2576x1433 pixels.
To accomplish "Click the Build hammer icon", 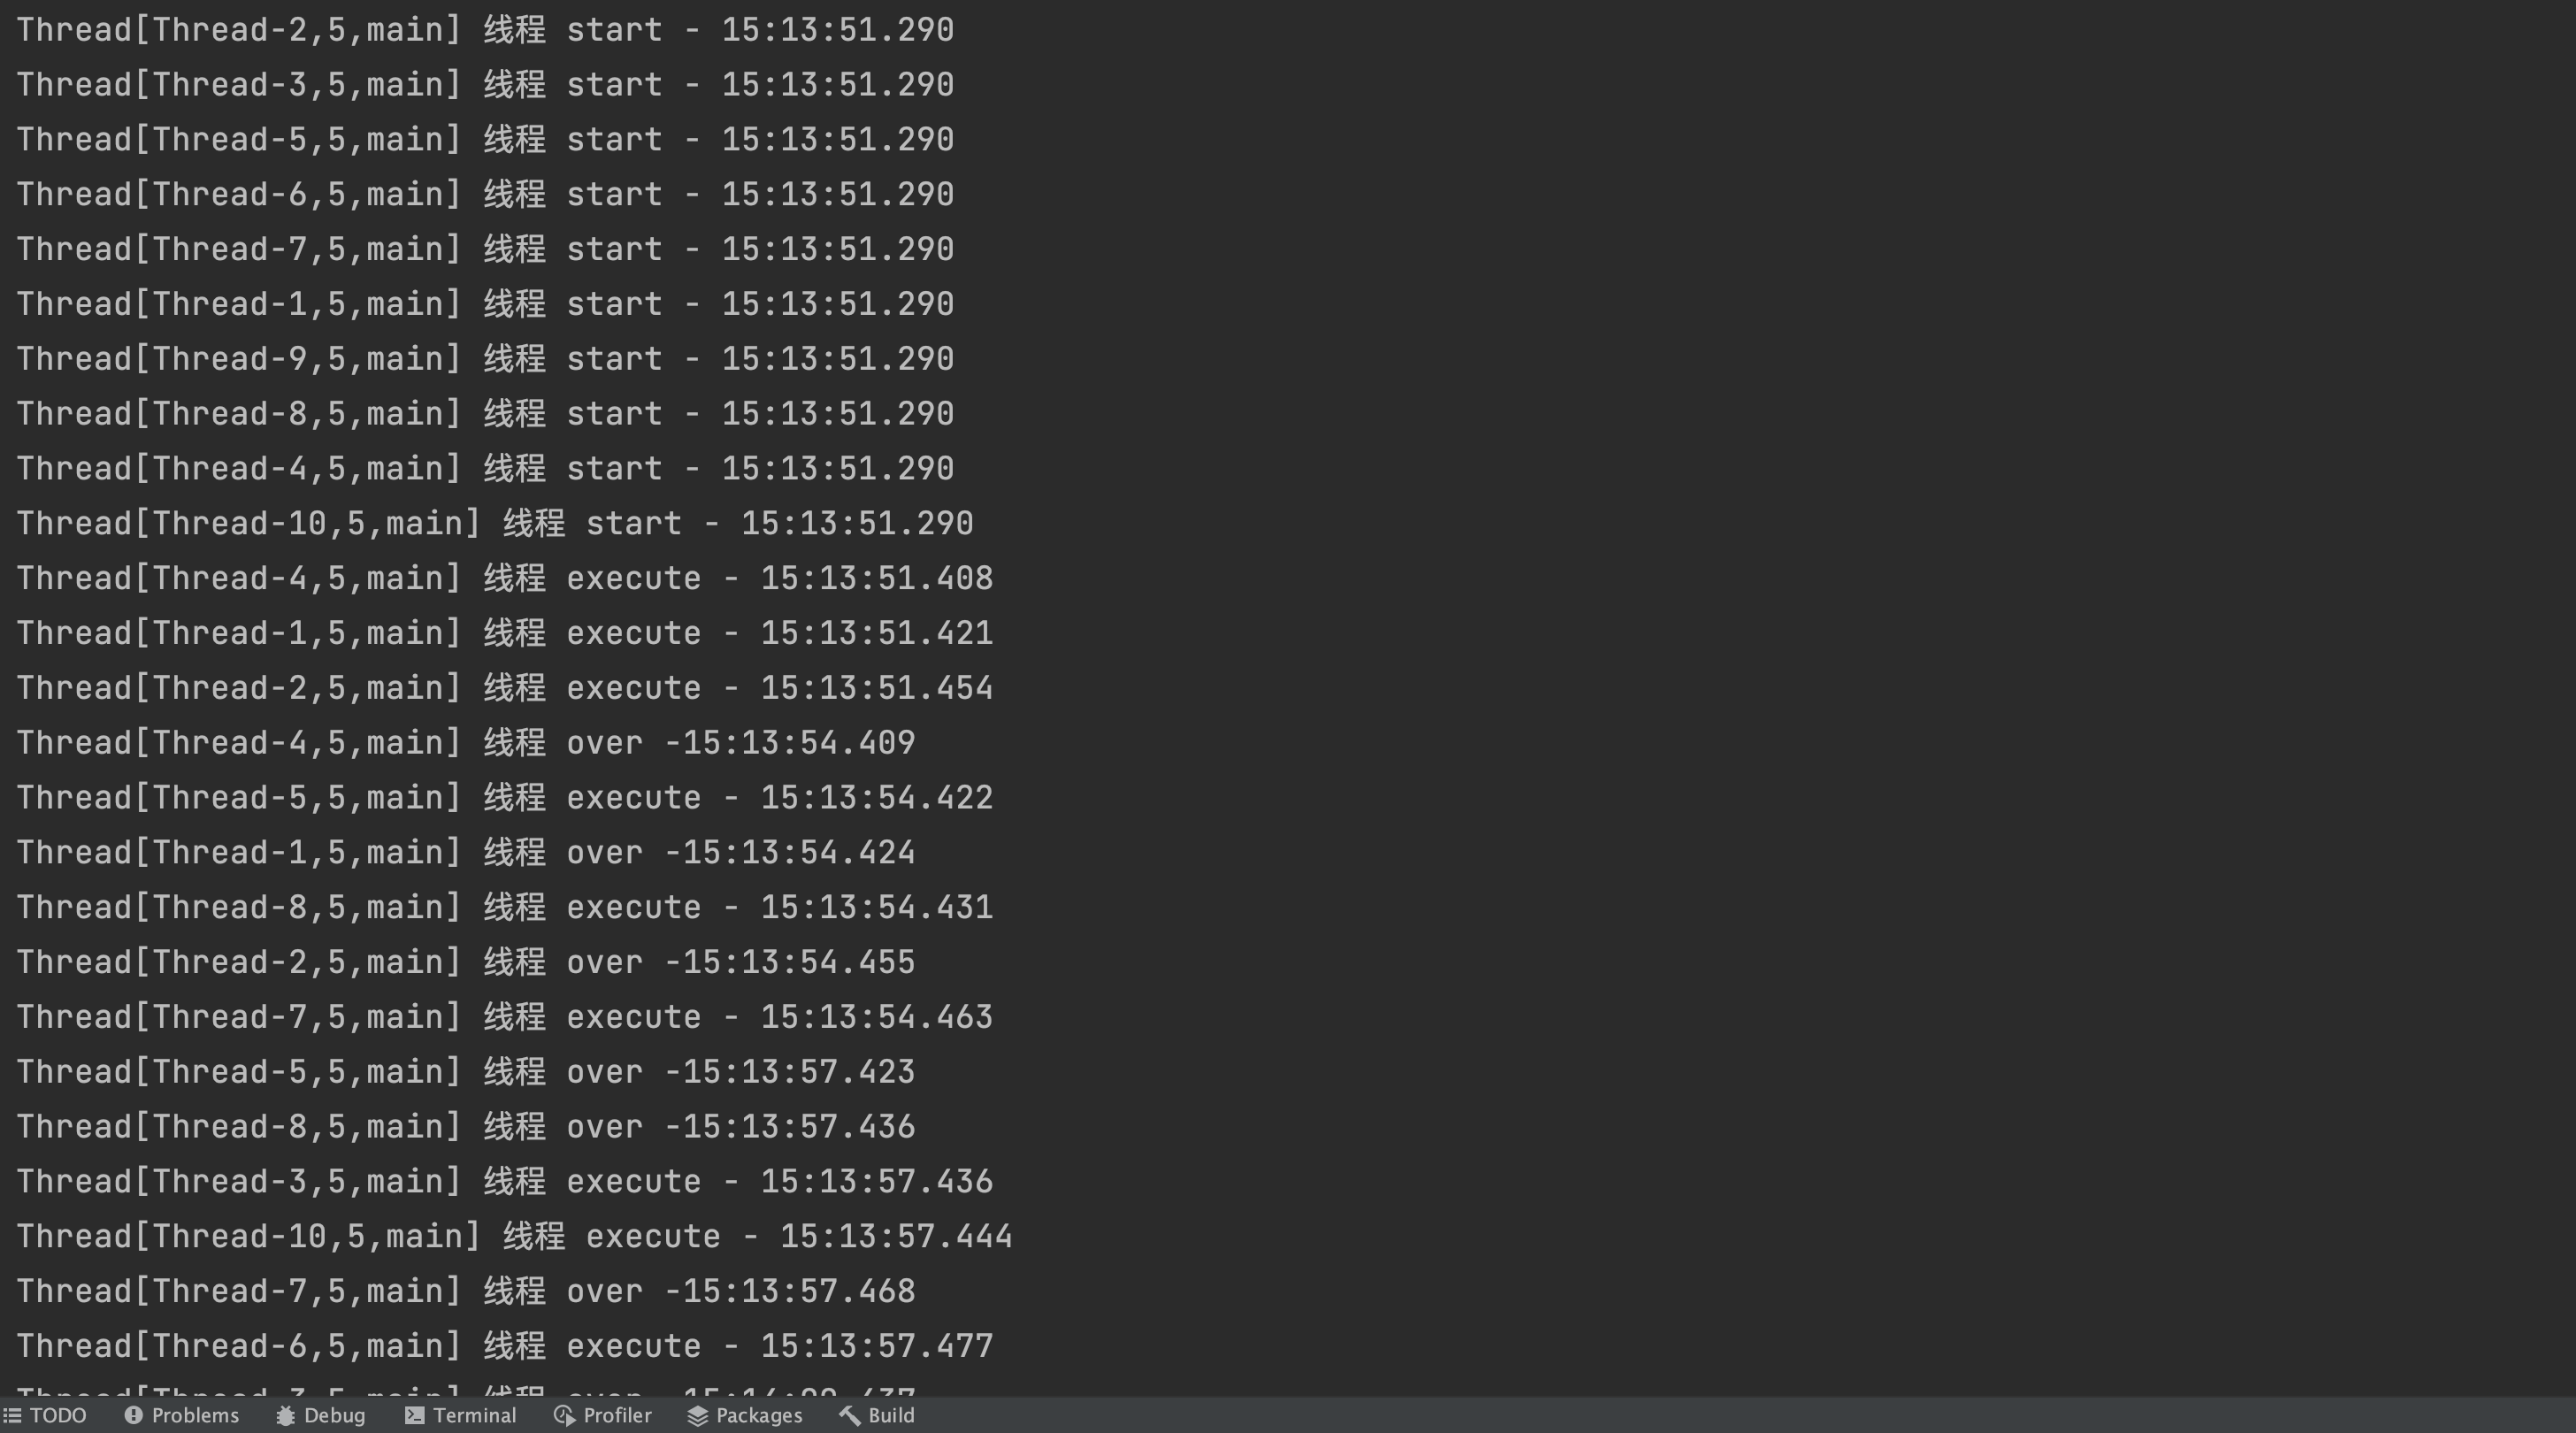I will [850, 1416].
